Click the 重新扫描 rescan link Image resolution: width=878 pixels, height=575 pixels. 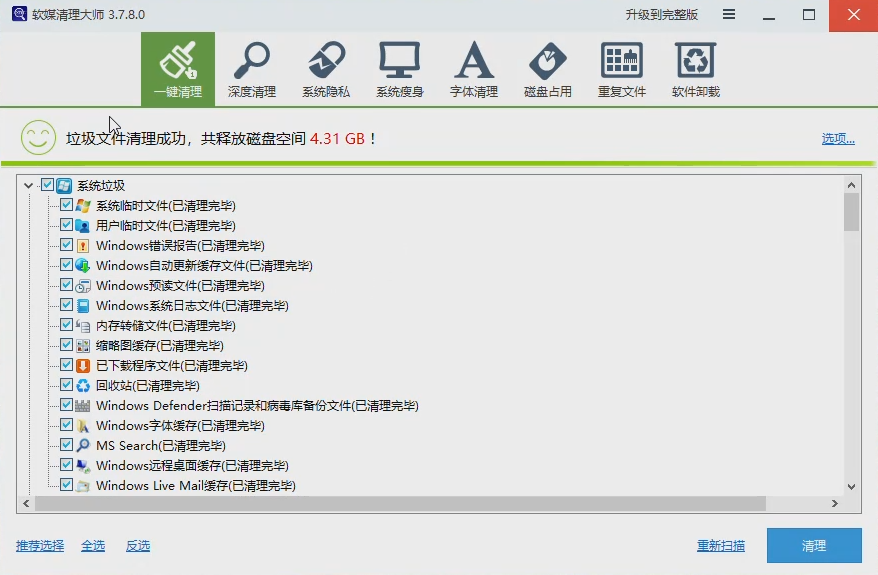(720, 546)
